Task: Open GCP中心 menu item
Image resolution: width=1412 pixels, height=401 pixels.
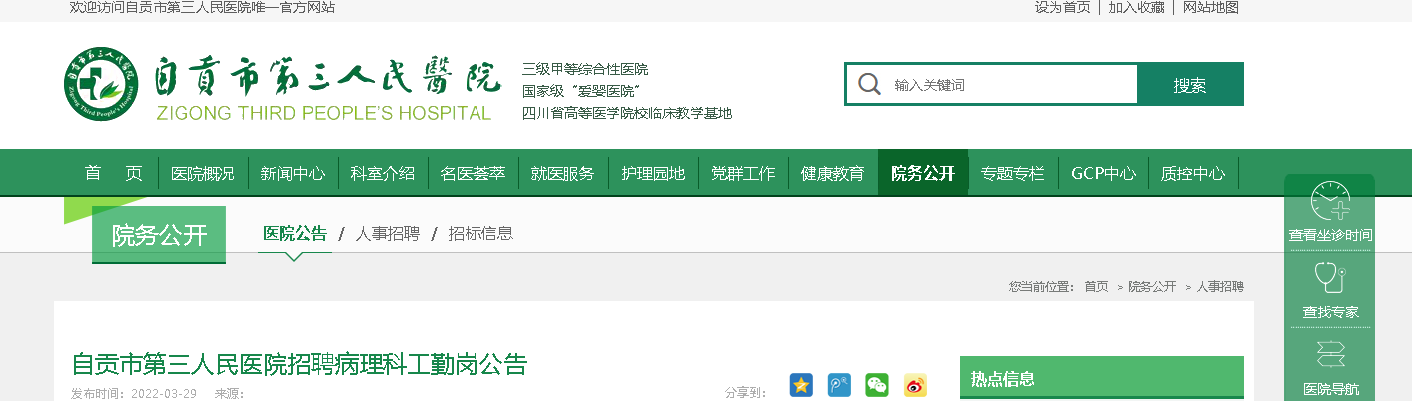Action: [1103, 173]
